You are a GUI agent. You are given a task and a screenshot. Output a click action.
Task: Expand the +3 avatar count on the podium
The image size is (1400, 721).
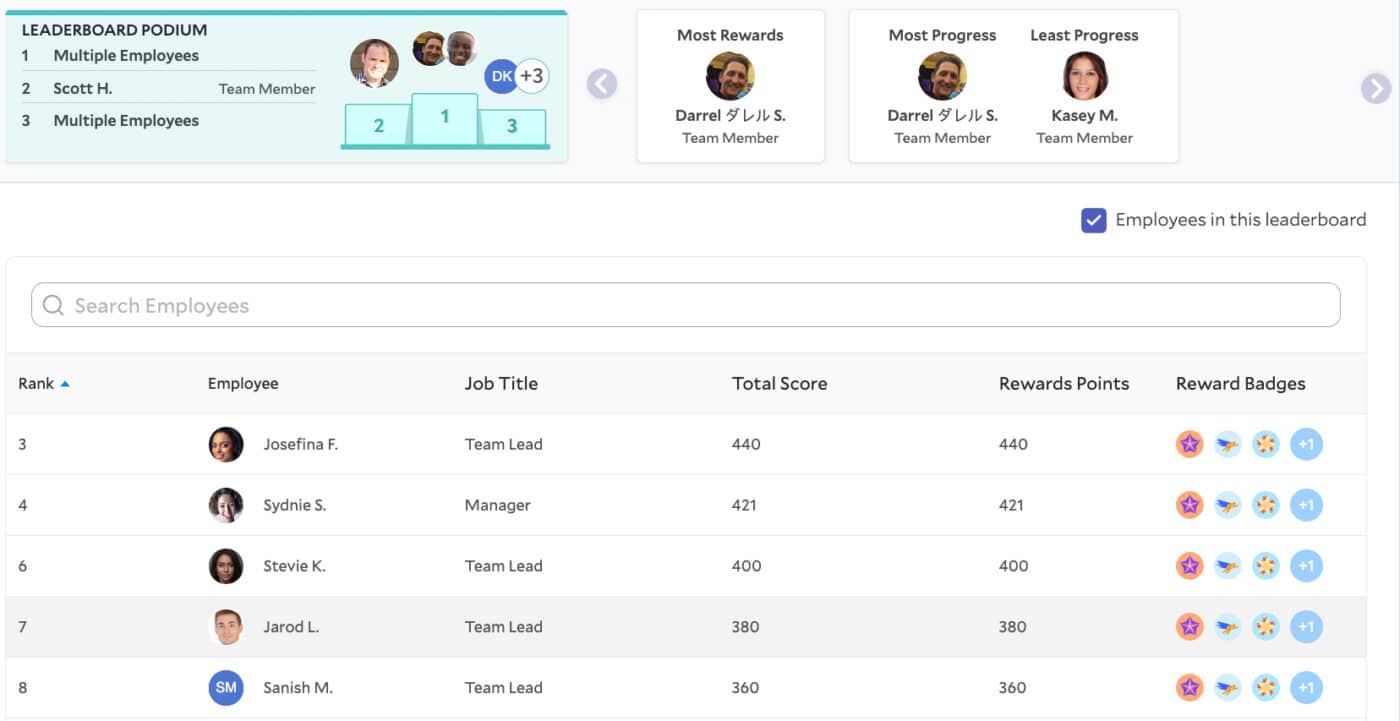[x=533, y=74]
